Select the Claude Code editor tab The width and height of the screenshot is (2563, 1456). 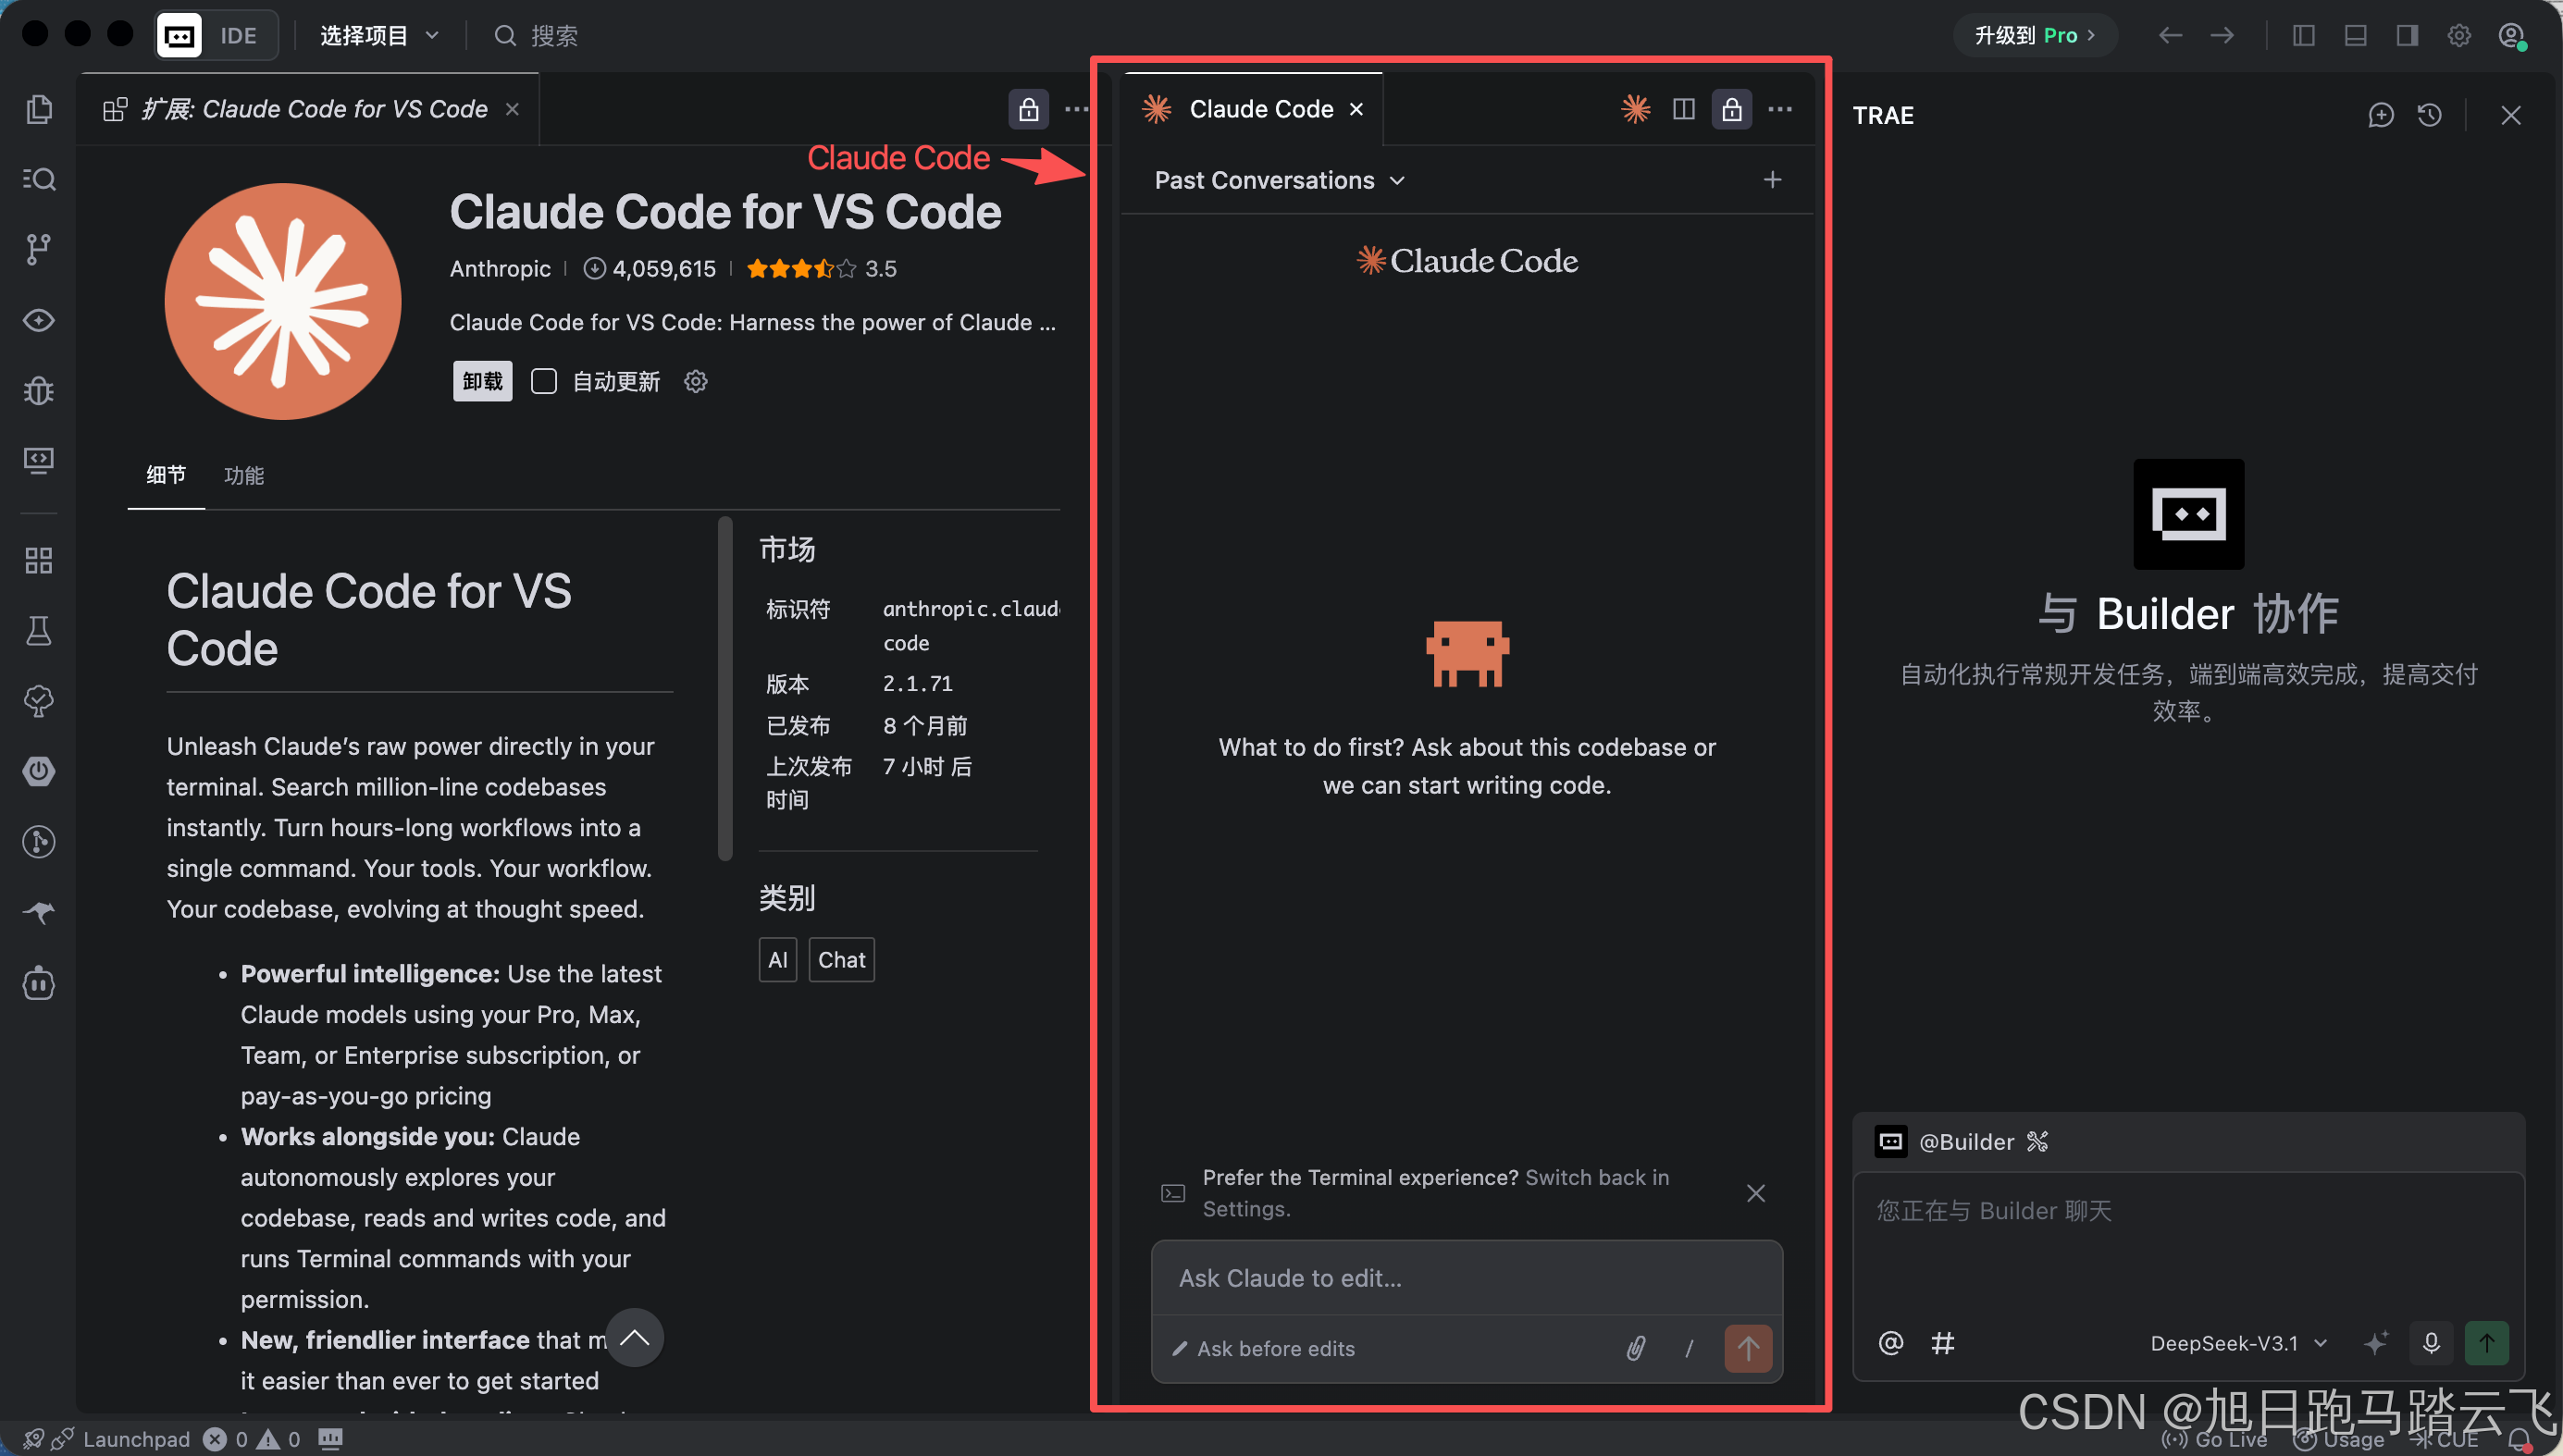pyautogui.click(x=1251, y=109)
